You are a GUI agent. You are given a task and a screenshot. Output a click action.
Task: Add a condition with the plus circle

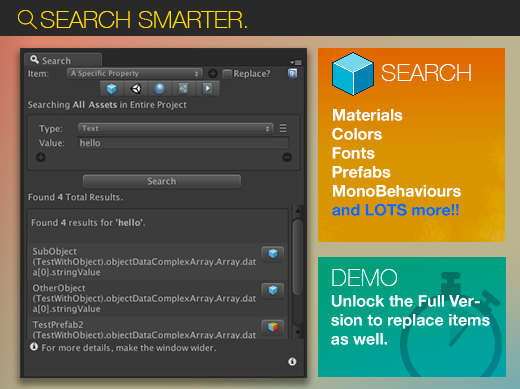click(41, 157)
